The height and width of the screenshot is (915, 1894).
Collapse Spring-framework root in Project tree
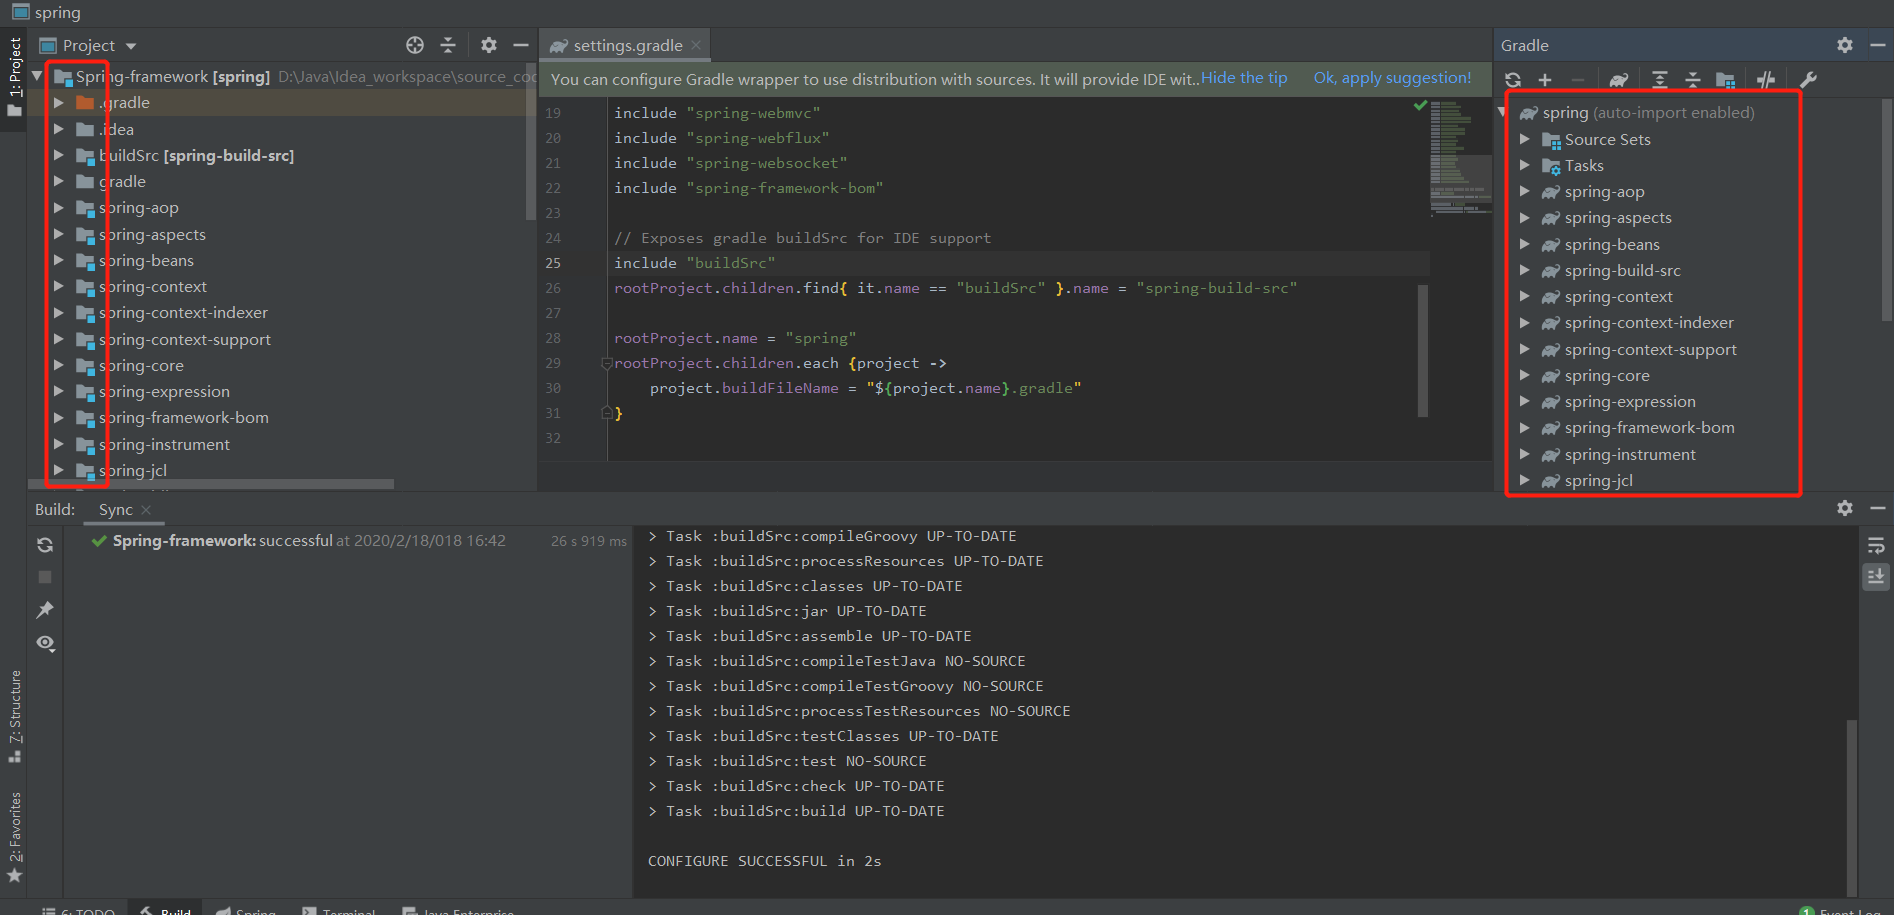(x=37, y=76)
